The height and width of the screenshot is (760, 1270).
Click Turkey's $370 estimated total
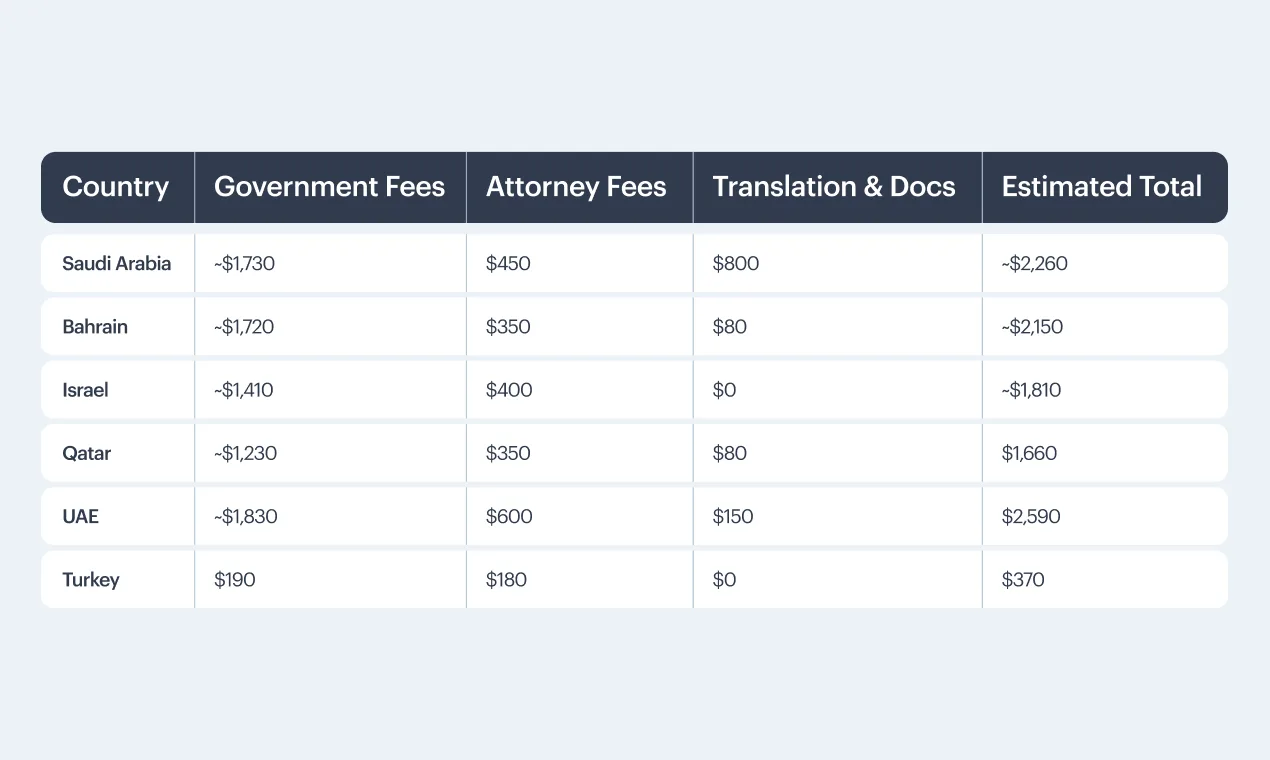(1023, 580)
